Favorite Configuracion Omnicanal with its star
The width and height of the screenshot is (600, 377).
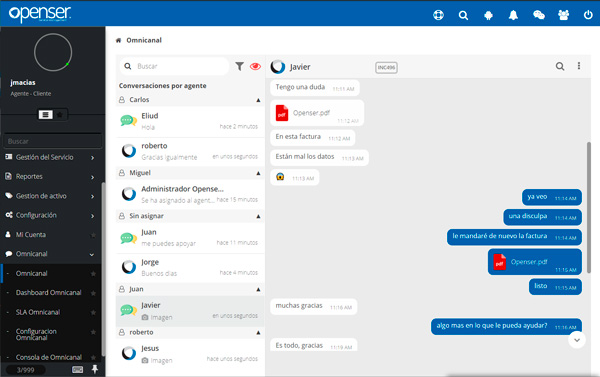coord(93,332)
